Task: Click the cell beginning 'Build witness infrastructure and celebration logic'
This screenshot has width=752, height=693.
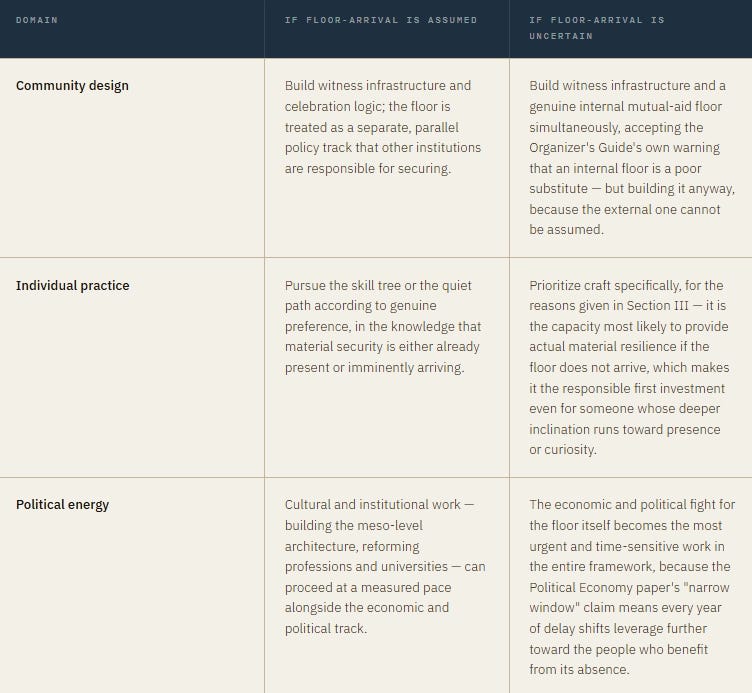Action: pos(387,158)
